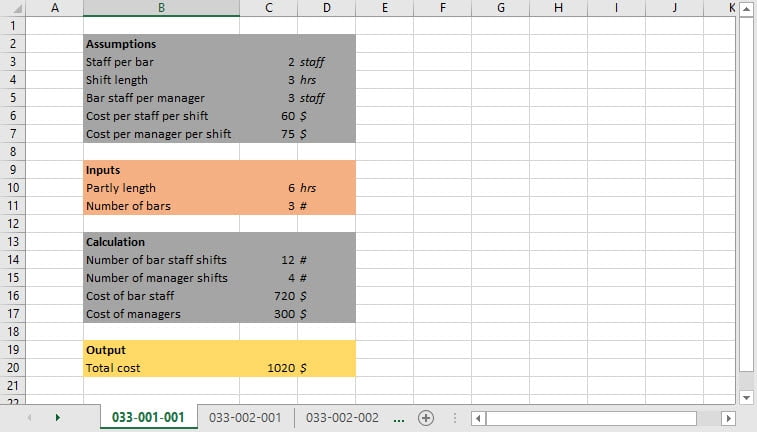Screen dimensions: 757x432
Task: Click the select-all corner above row 1
Action: [12, 8]
